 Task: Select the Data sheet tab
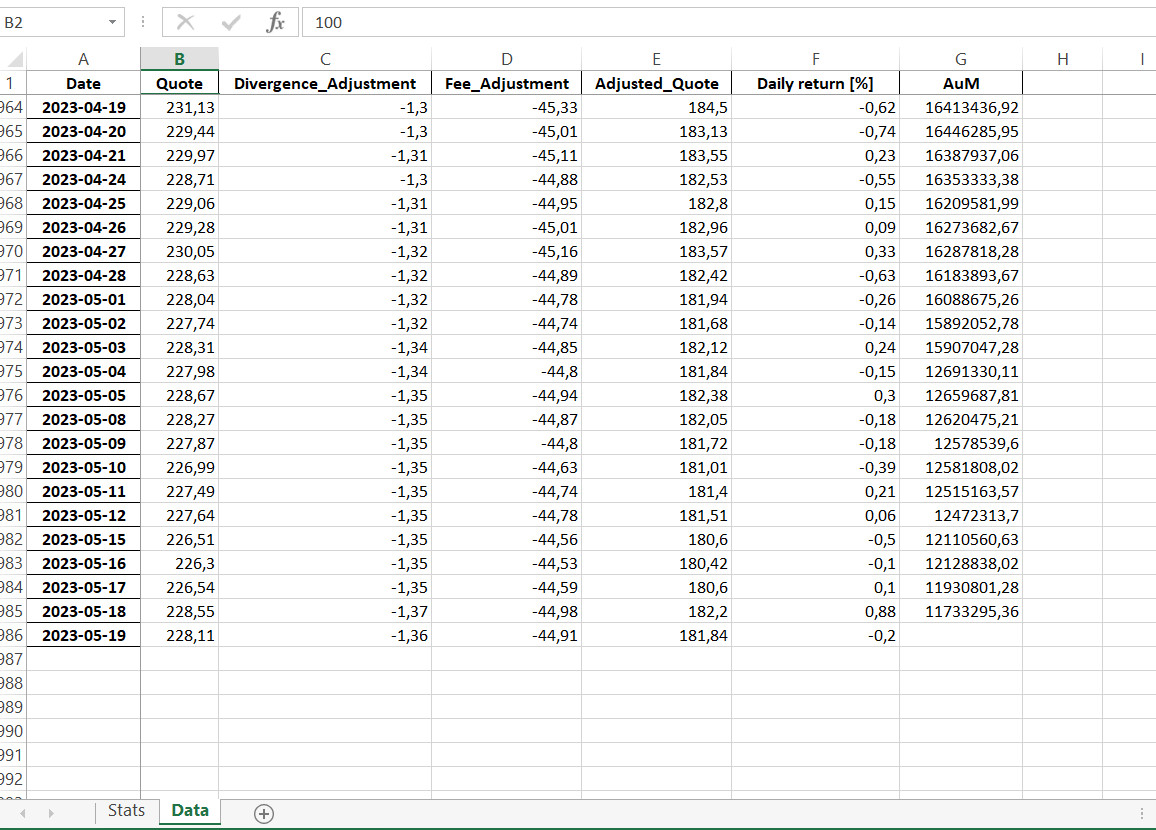tap(189, 811)
